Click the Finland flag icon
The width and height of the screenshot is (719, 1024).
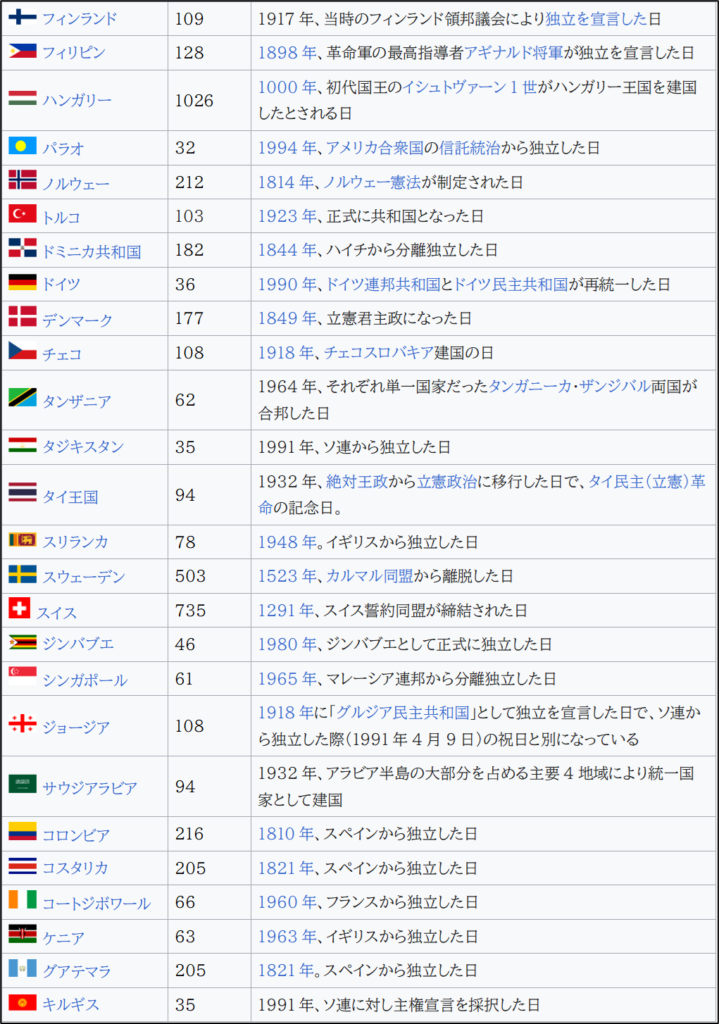(22, 17)
